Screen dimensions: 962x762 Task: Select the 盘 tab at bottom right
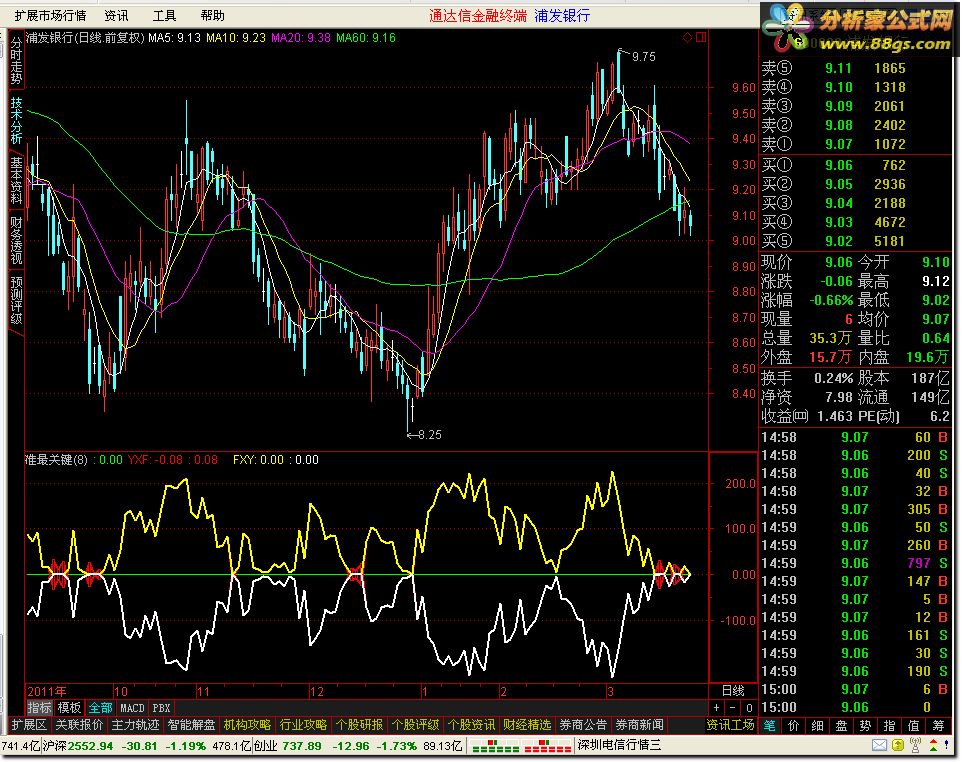[x=841, y=726]
